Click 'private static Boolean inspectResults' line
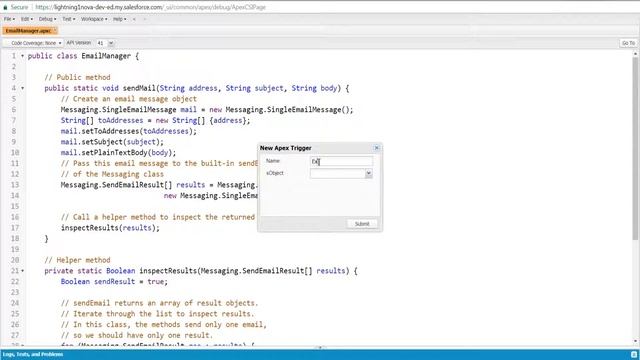The width and height of the screenshot is (640, 360). coord(201,271)
